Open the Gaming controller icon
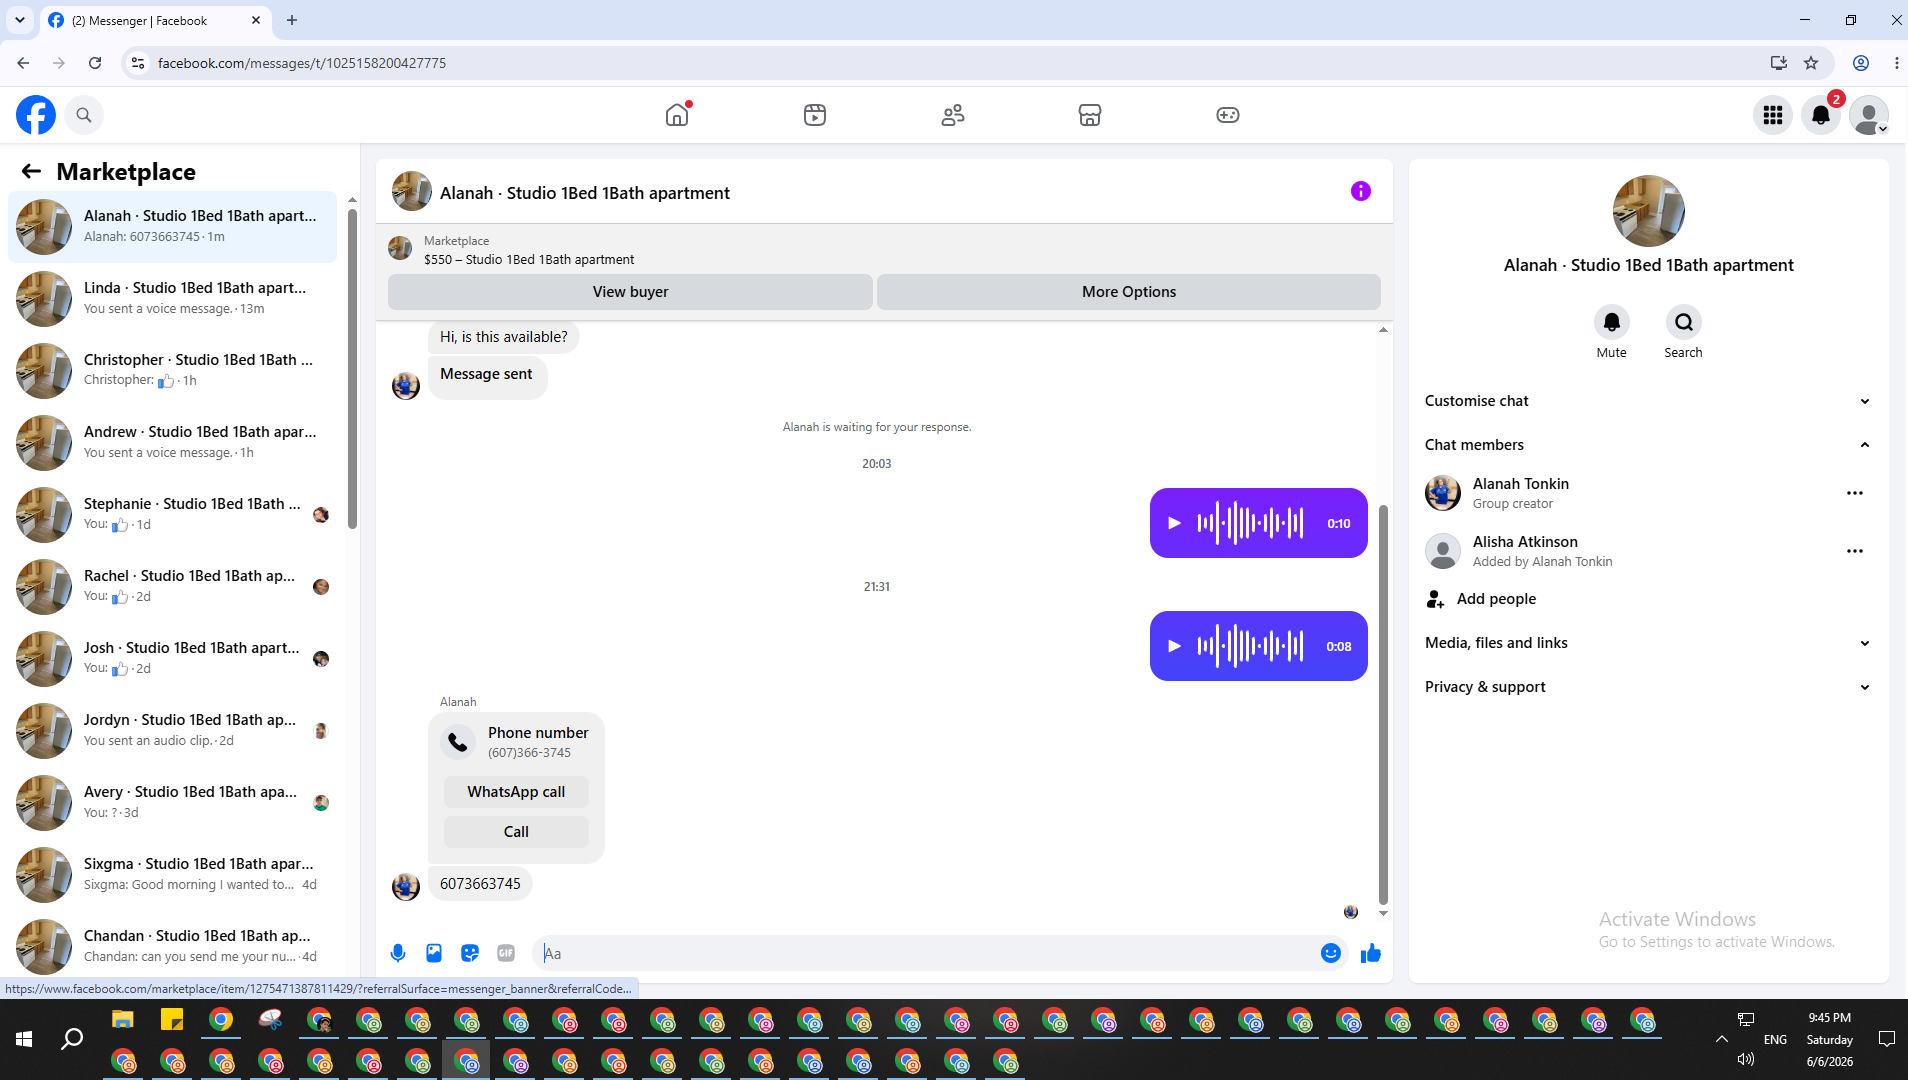 (1228, 115)
